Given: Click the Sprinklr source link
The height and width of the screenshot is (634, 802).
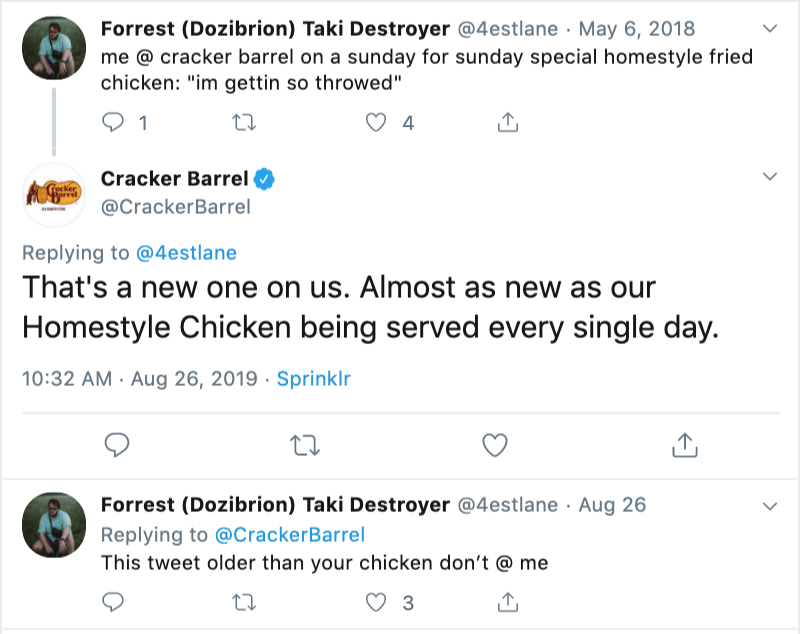Looking at the screenshot, I should click(x=313, y=379).
